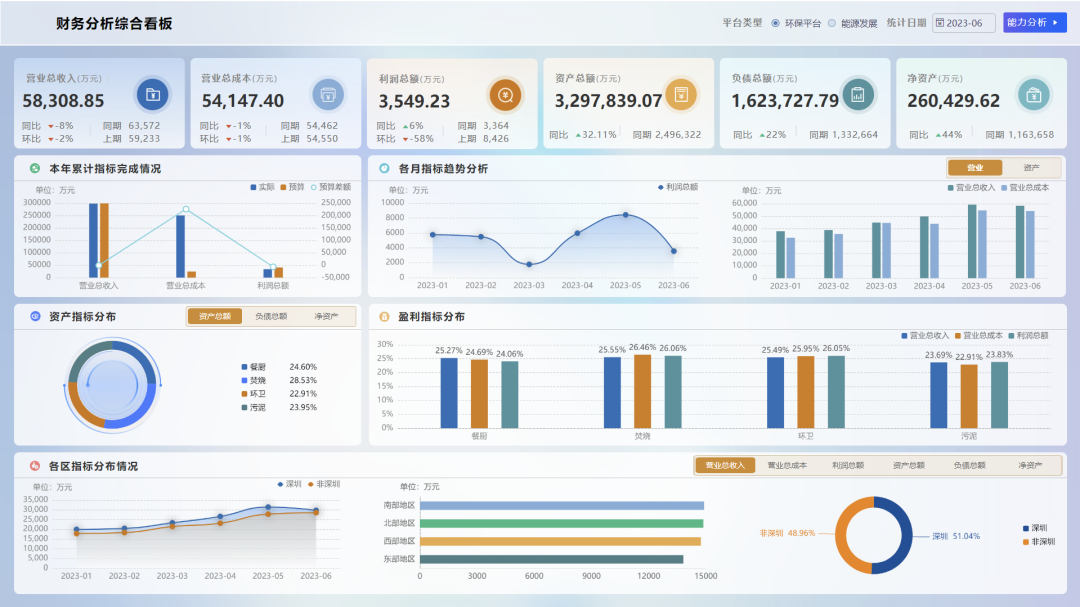Click the 餐厨 blue legend swatch
This screenshot has height=607, width=1080.
[x=244, y=367]
